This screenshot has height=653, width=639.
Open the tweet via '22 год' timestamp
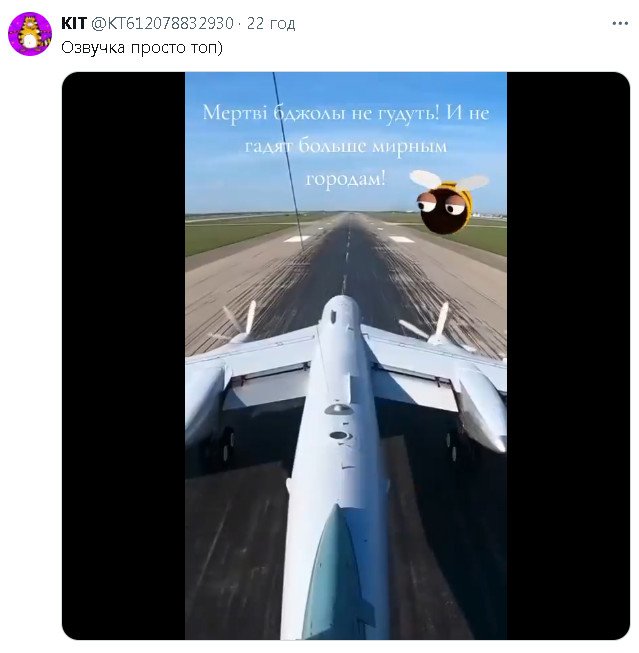(271, 23)
